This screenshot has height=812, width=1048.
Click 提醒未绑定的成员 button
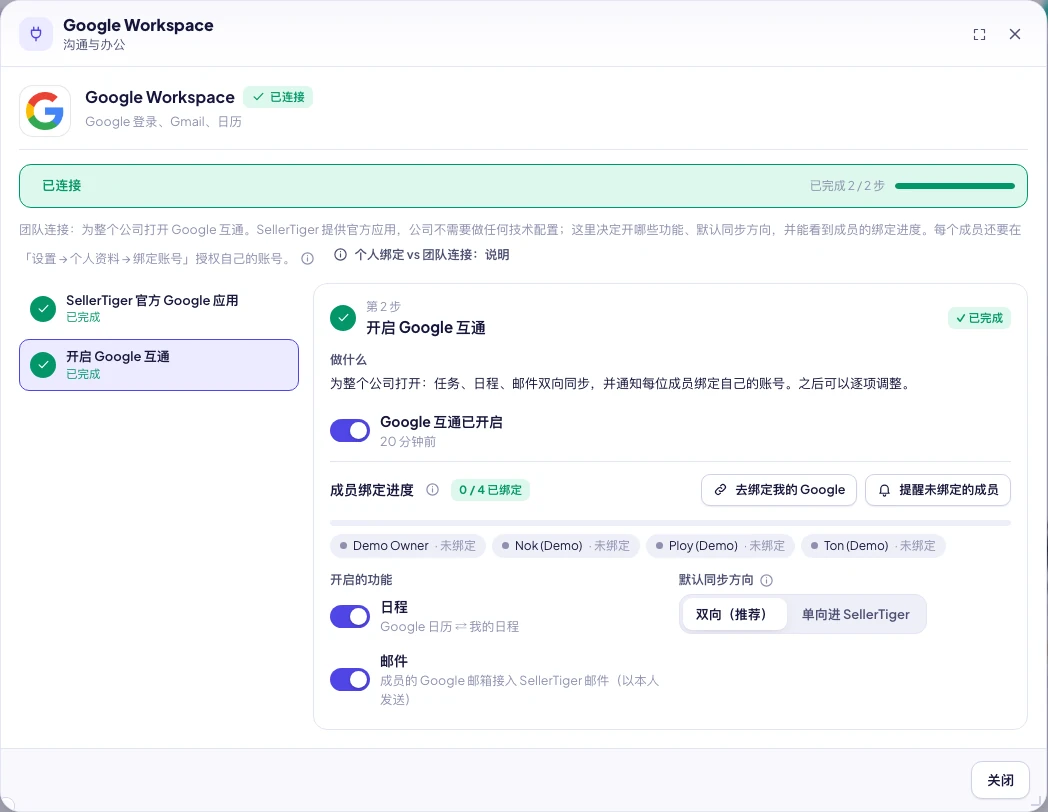(938, 490)
